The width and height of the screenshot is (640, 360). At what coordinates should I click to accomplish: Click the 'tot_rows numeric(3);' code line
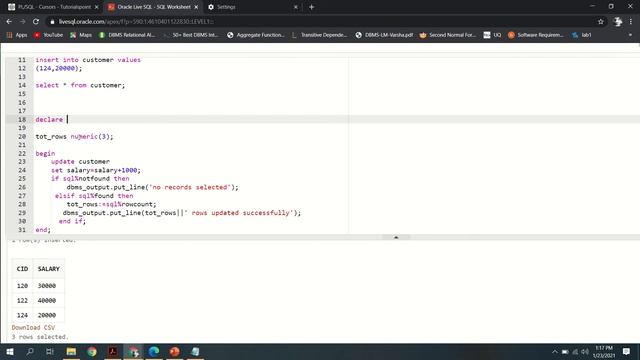[74, 136]
